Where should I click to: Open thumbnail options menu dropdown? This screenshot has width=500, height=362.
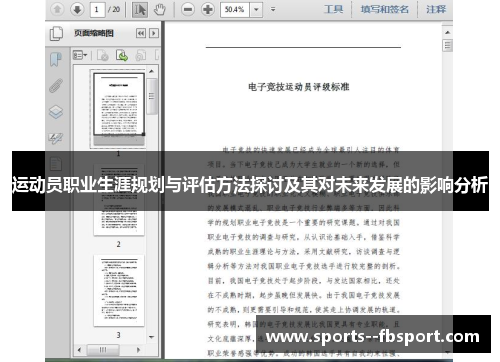(80, 55)
